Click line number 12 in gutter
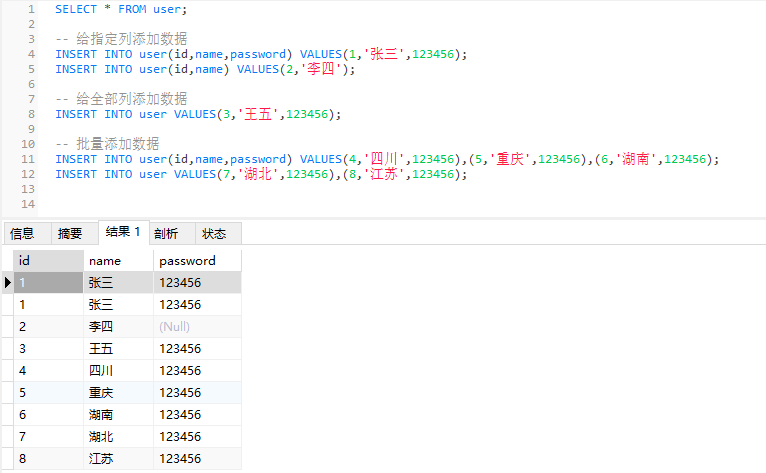The height and width of the screenshot is (473, 766). pyautogui.click(x=28, y=174)
